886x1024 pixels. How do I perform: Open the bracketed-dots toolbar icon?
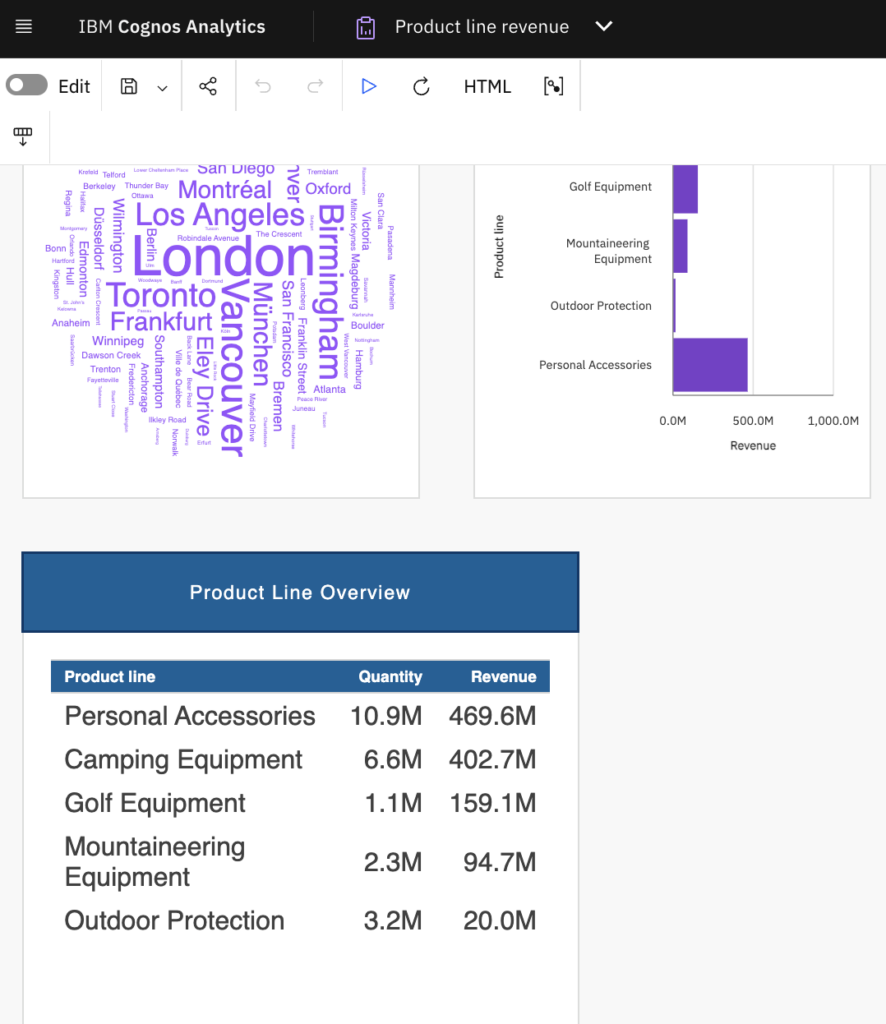pos(553,87)
